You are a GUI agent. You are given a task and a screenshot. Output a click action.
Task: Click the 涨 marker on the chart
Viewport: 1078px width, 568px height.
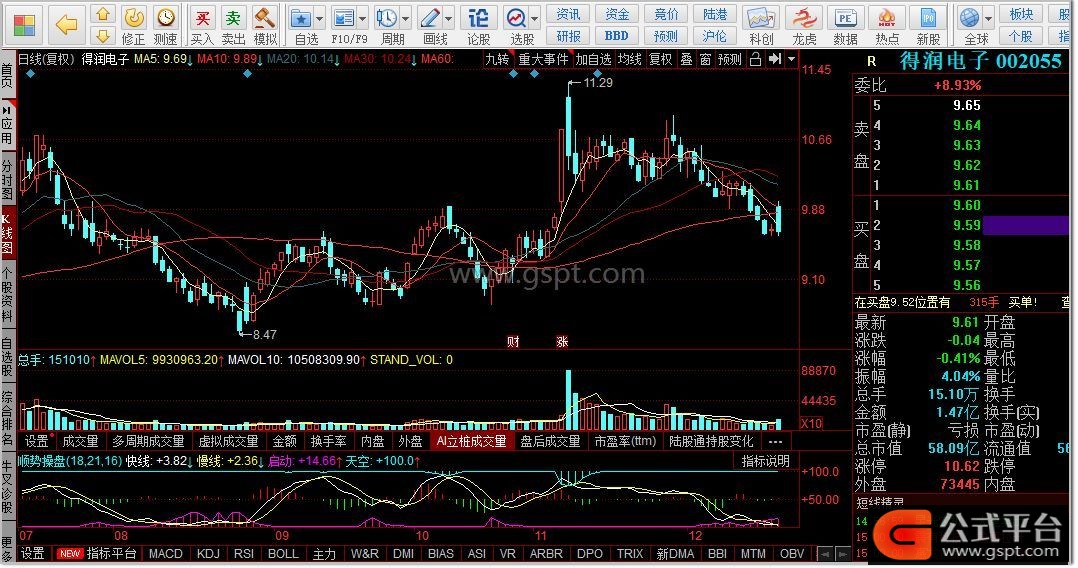[x=562, y=342]
